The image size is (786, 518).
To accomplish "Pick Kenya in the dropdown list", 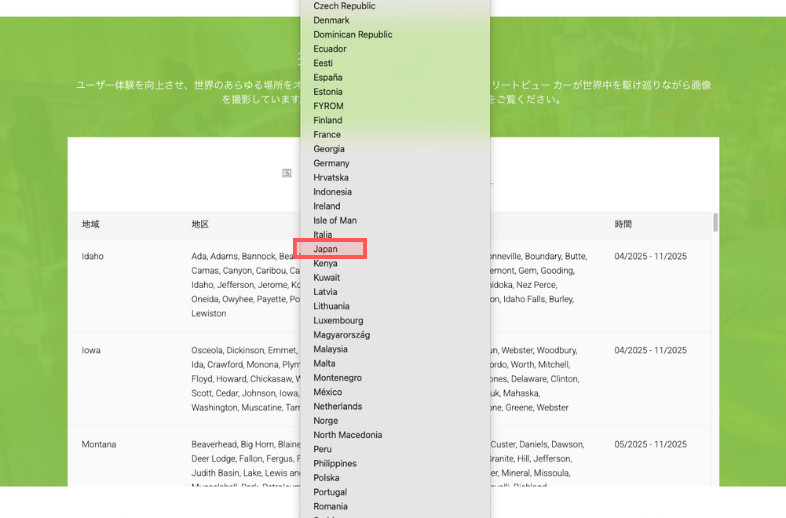I will point(326,263).
